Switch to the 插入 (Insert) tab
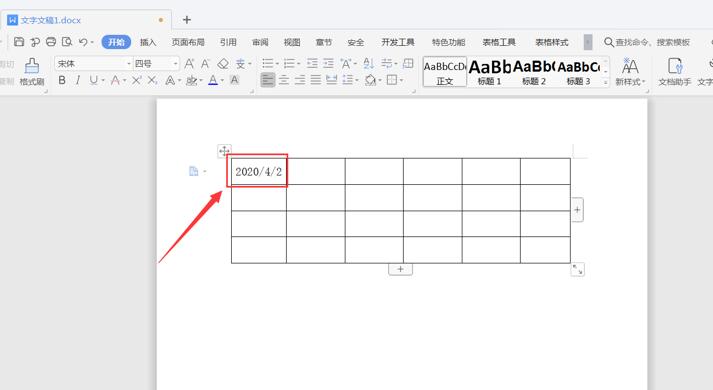Viewport: 713px width, 390px height. pos(148,42)
